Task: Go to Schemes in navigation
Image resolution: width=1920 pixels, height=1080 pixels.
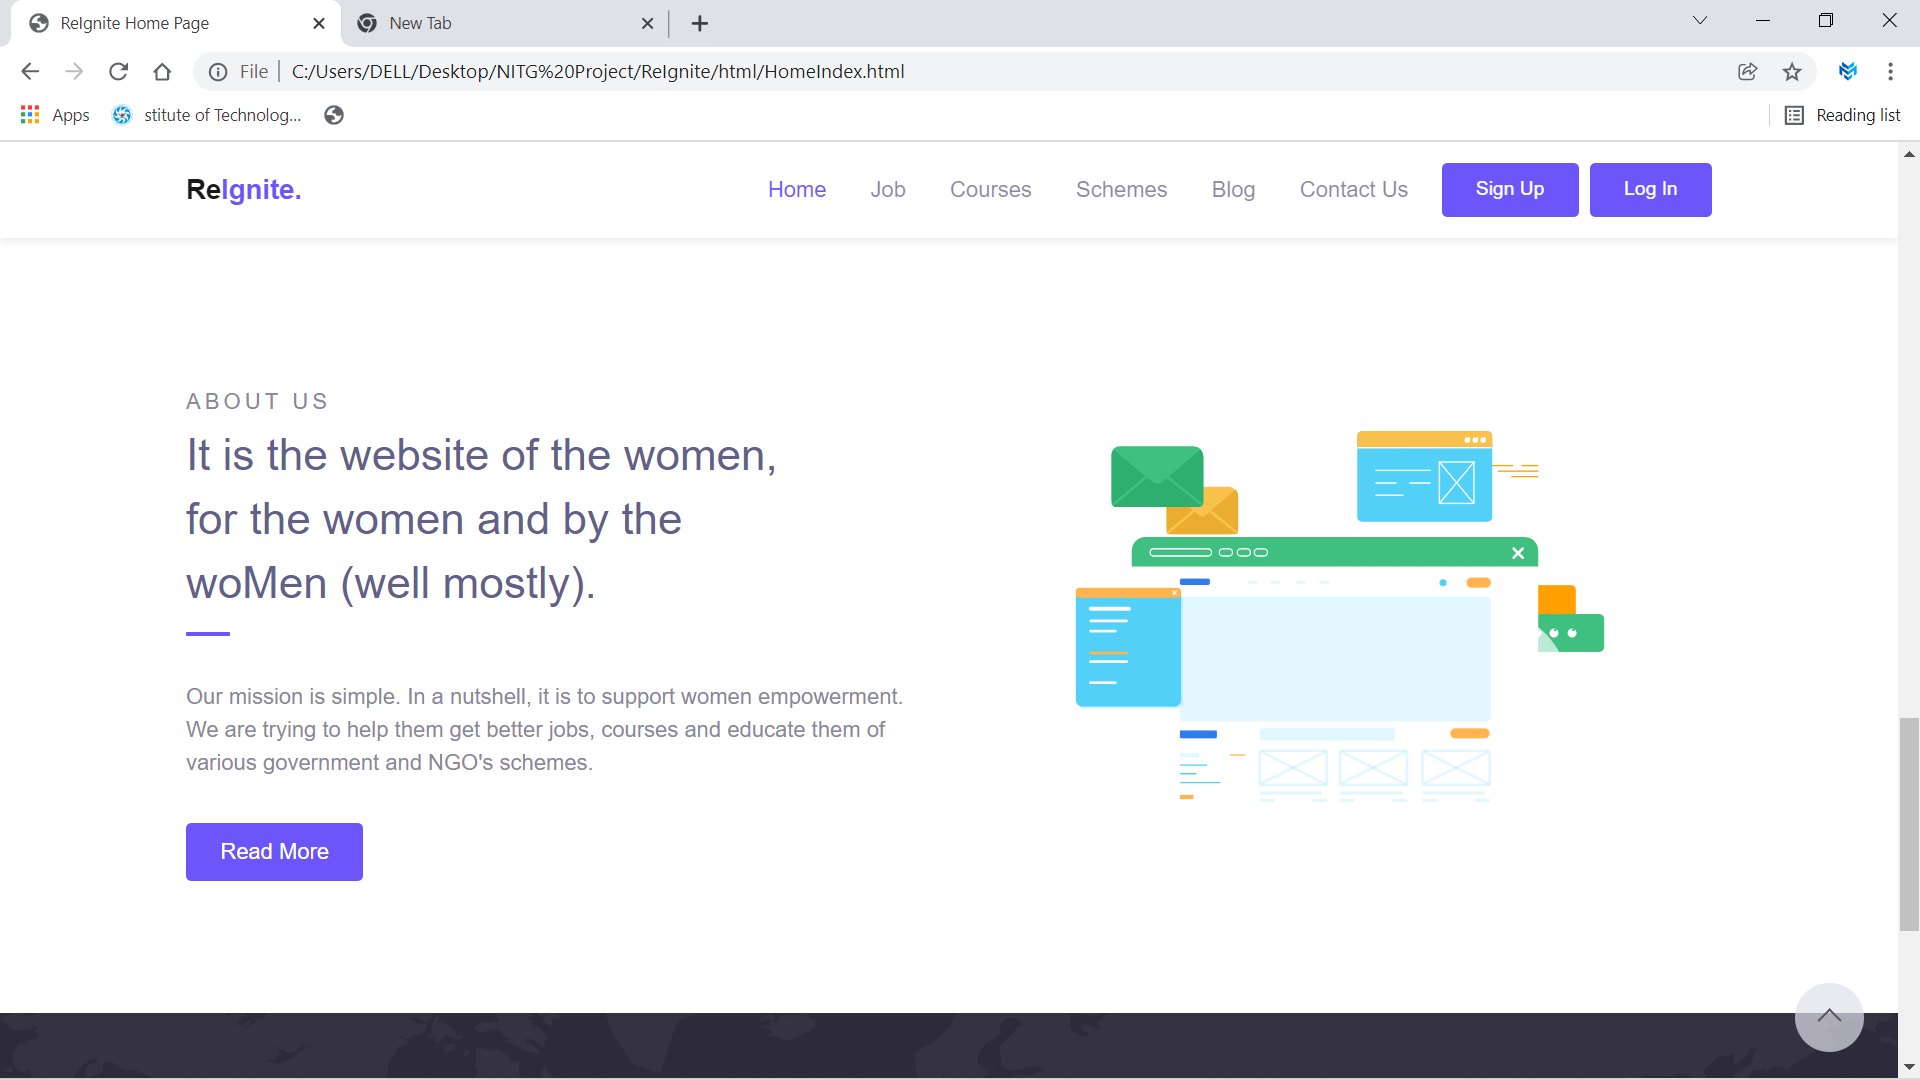Action: 1121,190
